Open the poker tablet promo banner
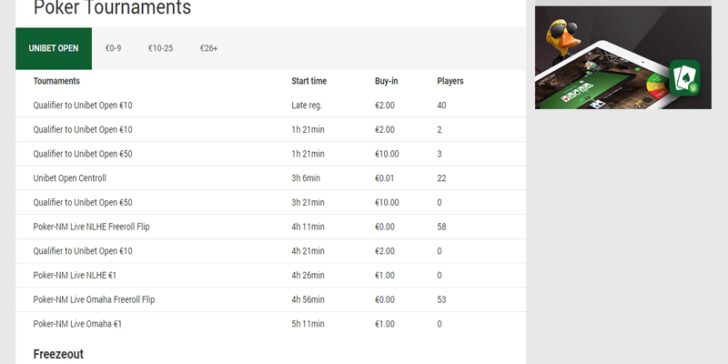Viewport: 728px width, 364px height. (623, 58)
